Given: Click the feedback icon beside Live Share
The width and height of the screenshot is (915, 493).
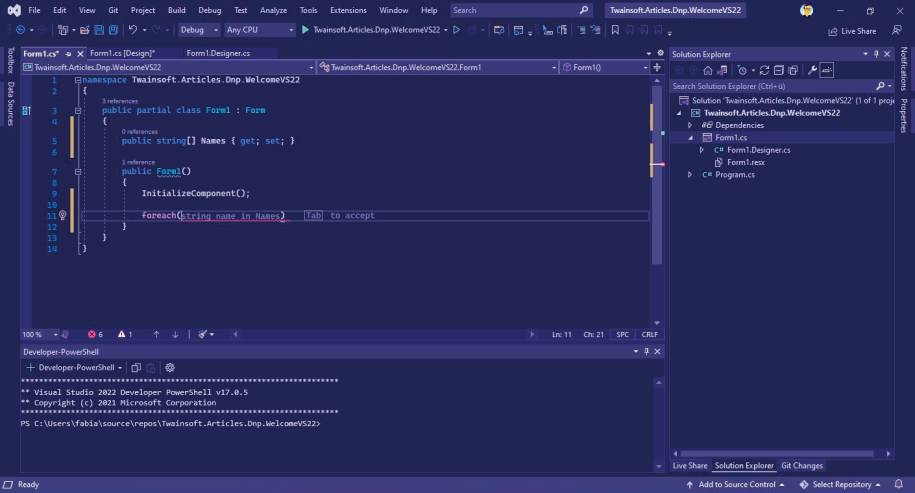Looking at the screenshot, I should point(896,30).
